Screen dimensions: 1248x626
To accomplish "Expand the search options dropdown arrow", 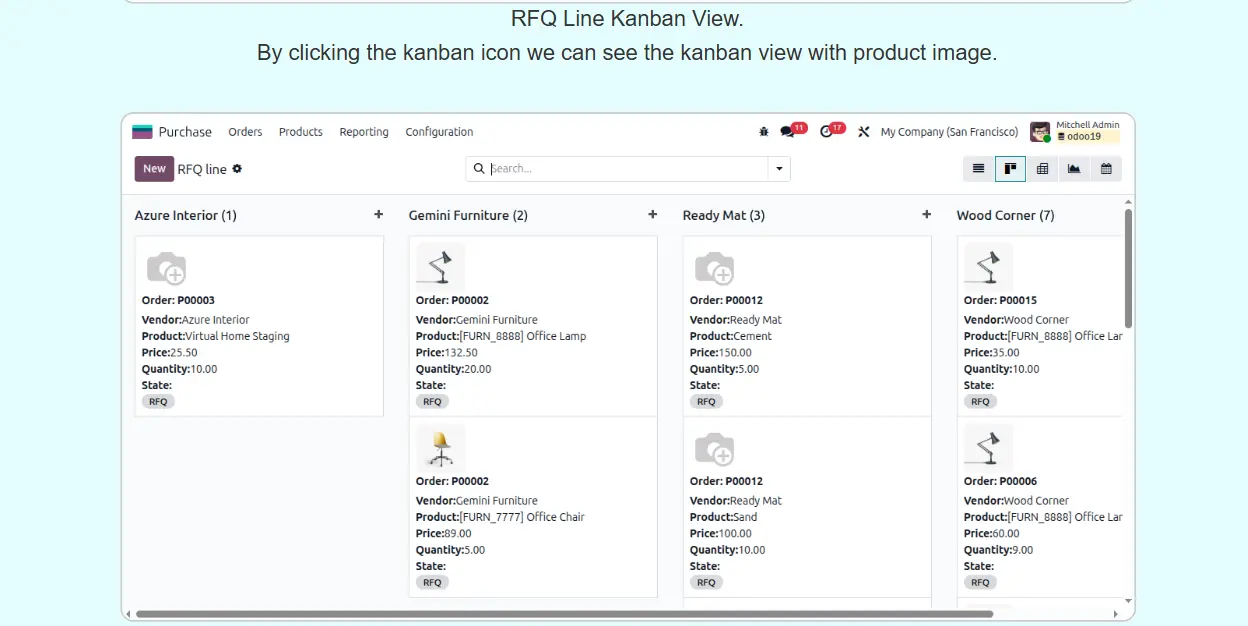I will pyautogui.click(x=779, y=169).
